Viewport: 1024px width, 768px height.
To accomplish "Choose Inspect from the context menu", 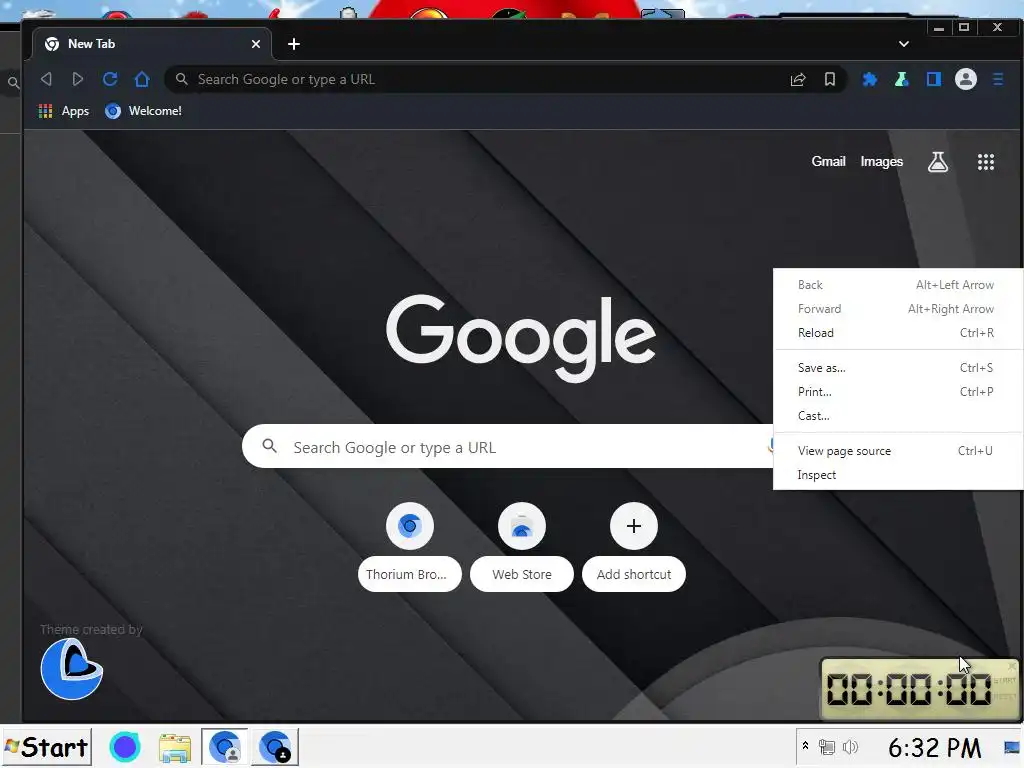I will (898, 475).
